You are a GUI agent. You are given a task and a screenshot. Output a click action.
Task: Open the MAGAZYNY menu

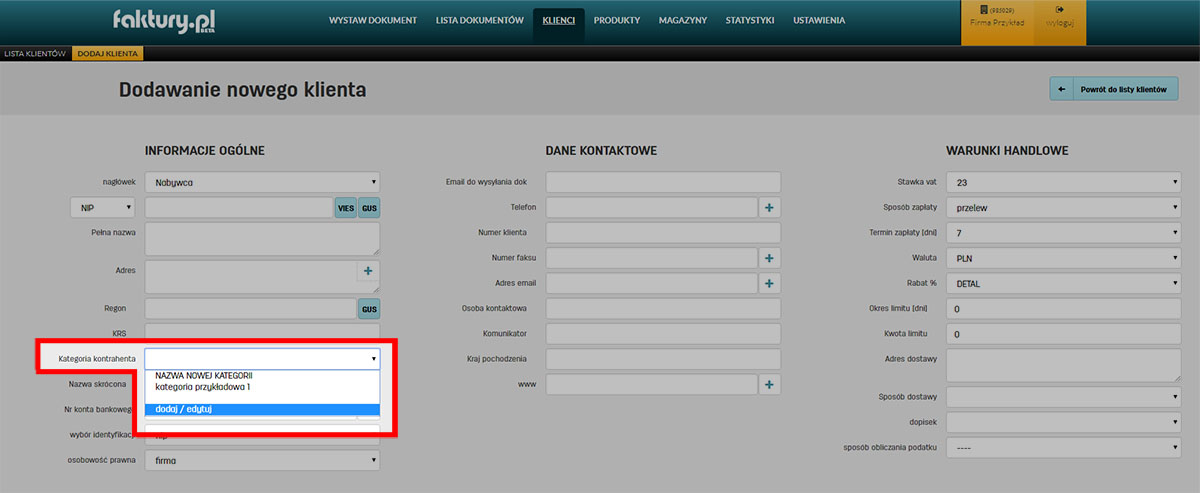683,20
